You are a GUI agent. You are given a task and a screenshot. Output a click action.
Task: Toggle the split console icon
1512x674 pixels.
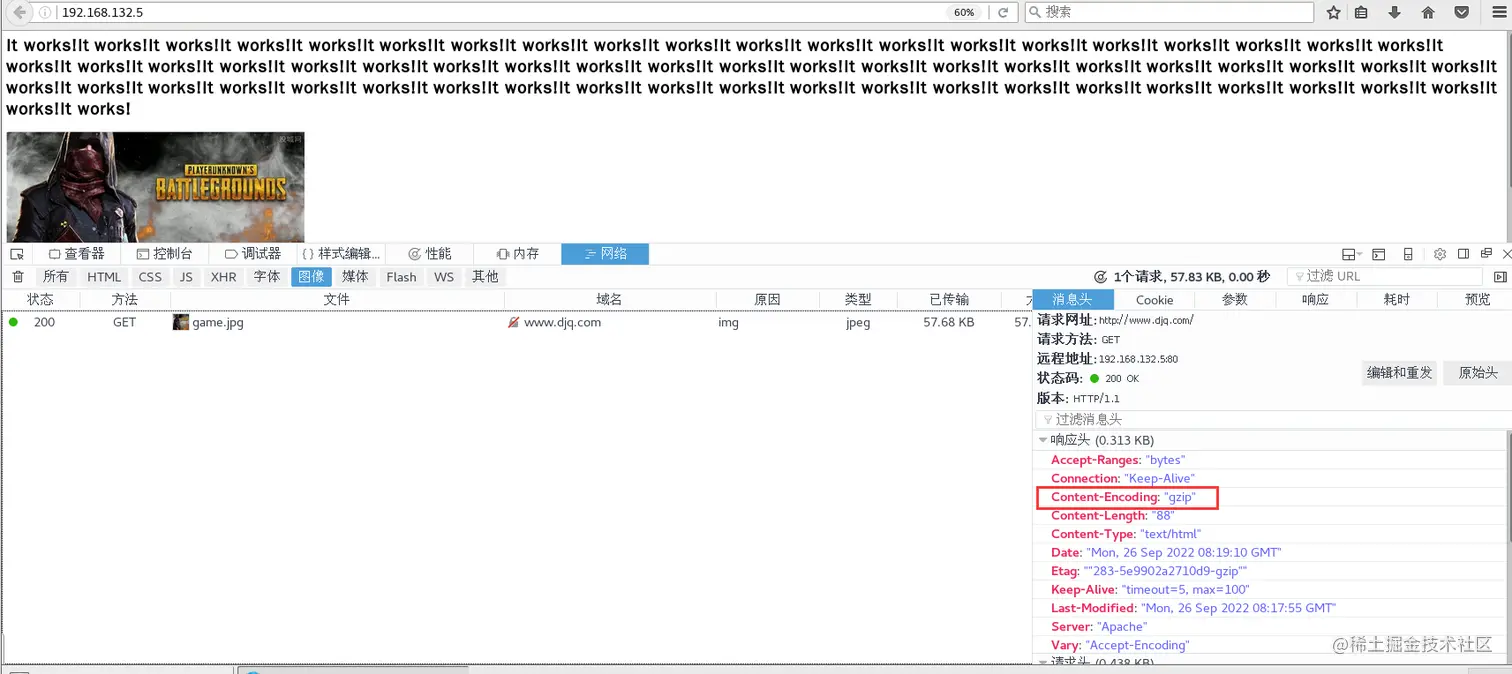pos(1379,254)
